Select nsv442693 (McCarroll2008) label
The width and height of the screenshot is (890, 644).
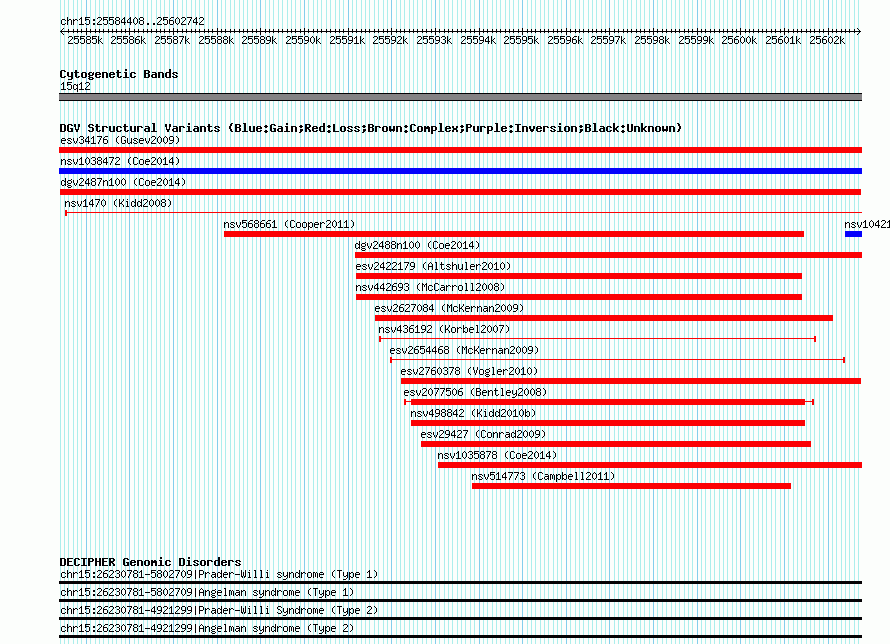(x=430, y=287)
